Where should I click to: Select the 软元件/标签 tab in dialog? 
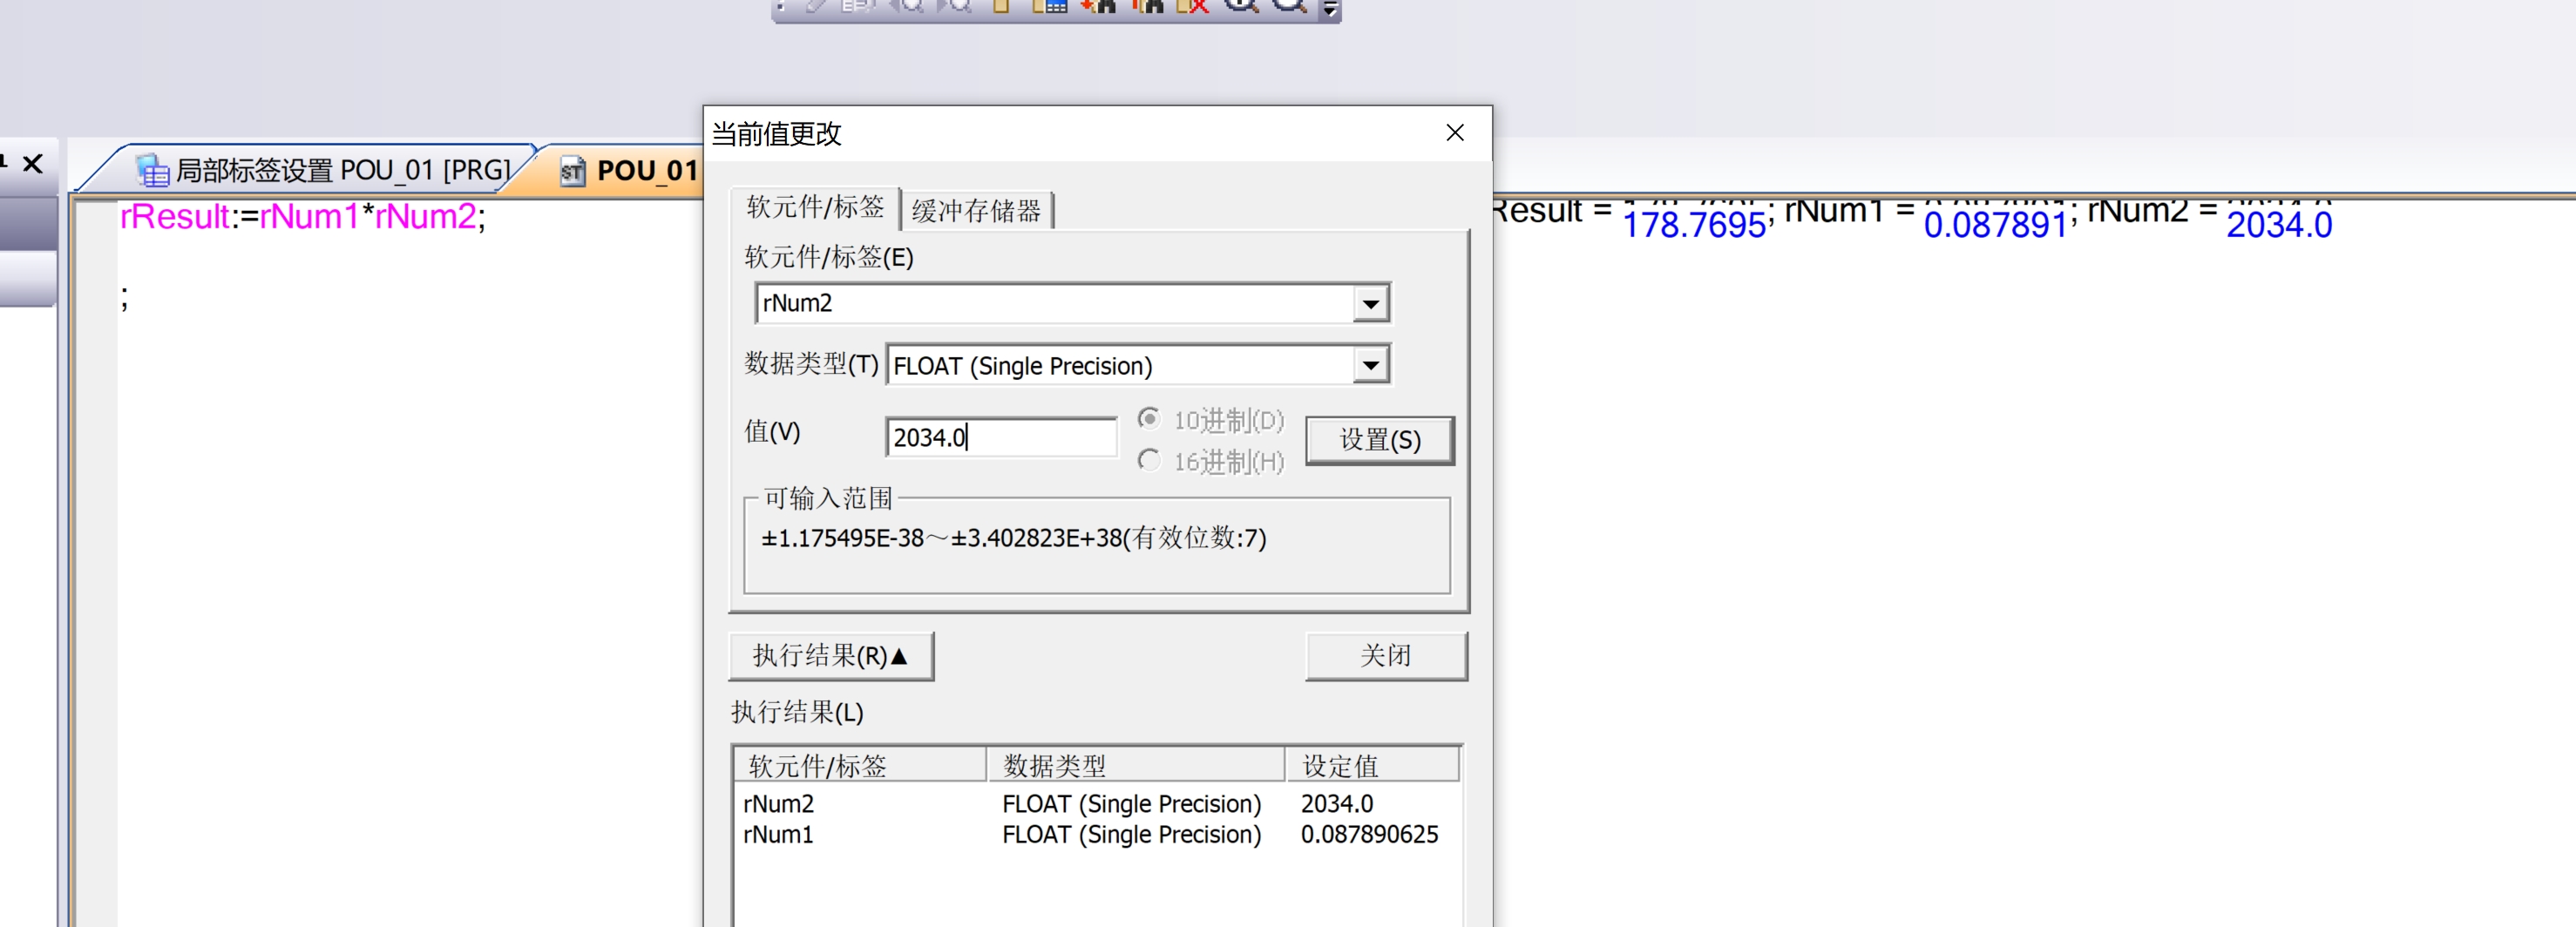coord(815,207)
